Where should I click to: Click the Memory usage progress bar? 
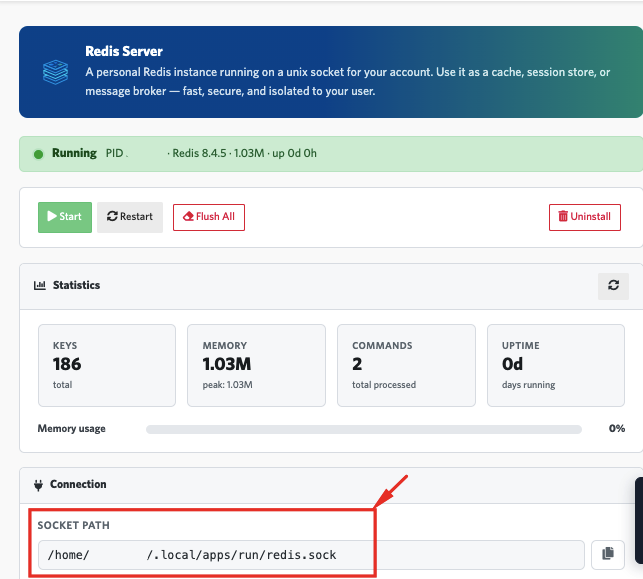pyautogui.click(x=364, y=429)
